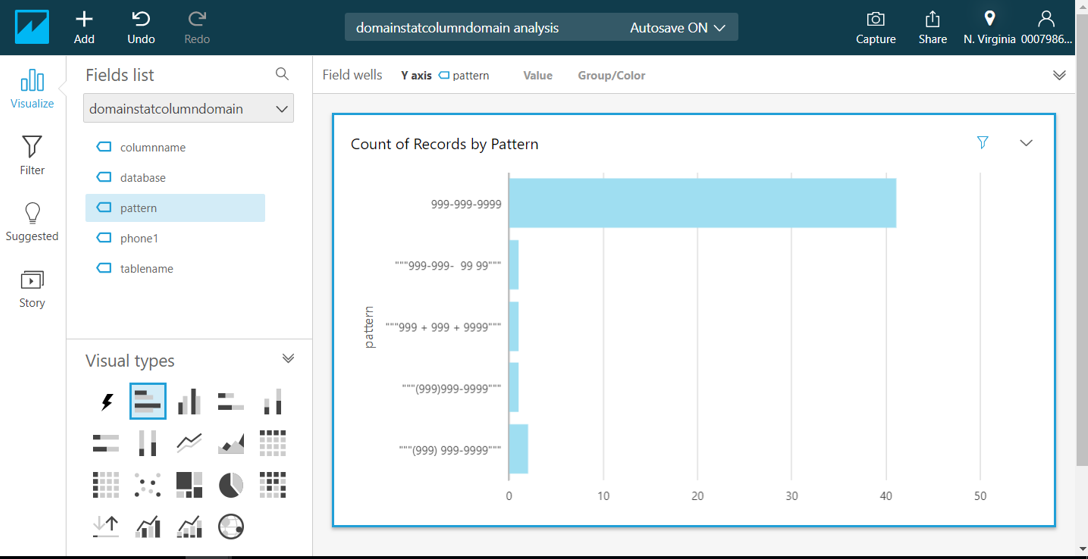Select the geospatial globe visual type
This screenshot has height=559, width=1088.
click(x=231, y=526)
